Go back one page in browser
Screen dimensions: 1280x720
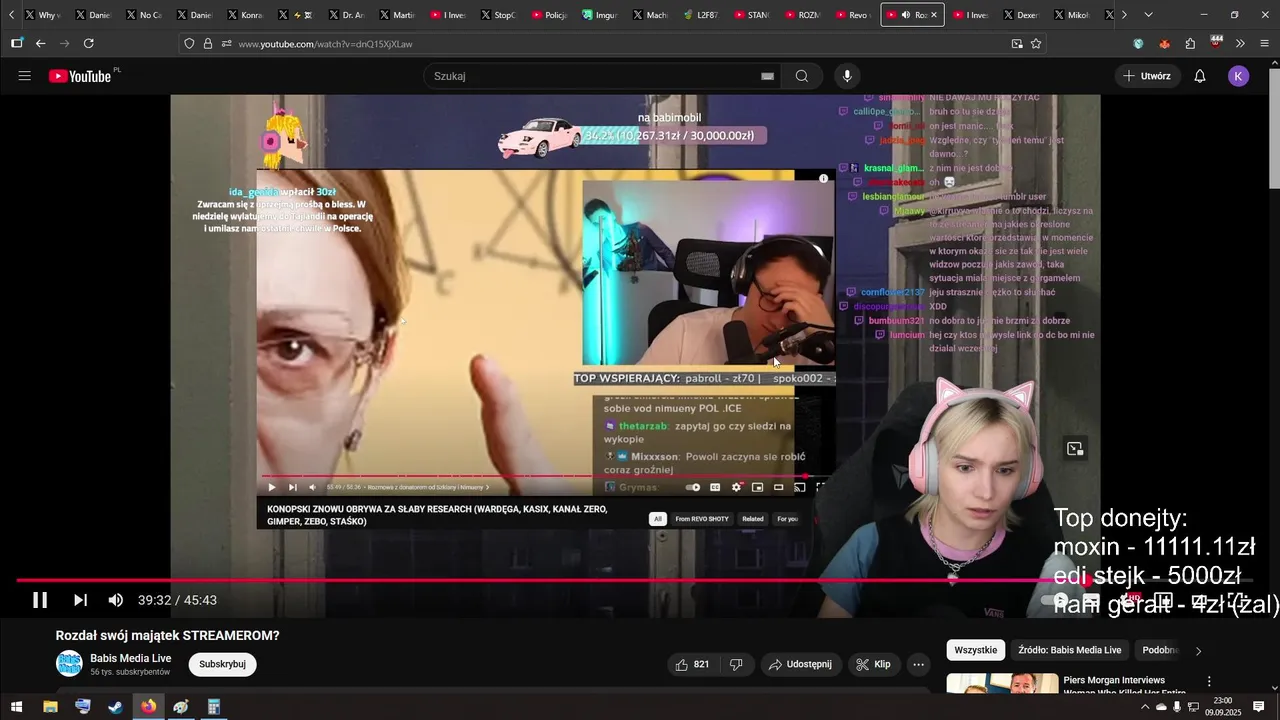click(40, 43)
